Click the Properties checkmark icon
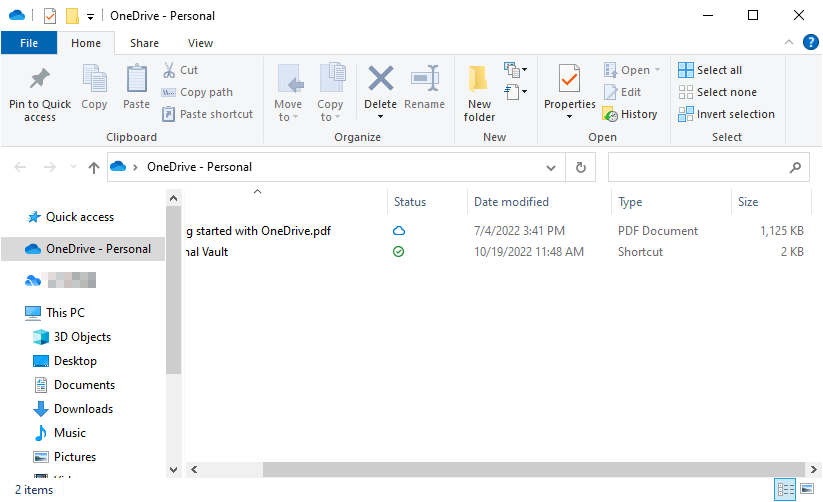Screen dimensions: 823x502 pyautogui.click(x=569, y=79)
